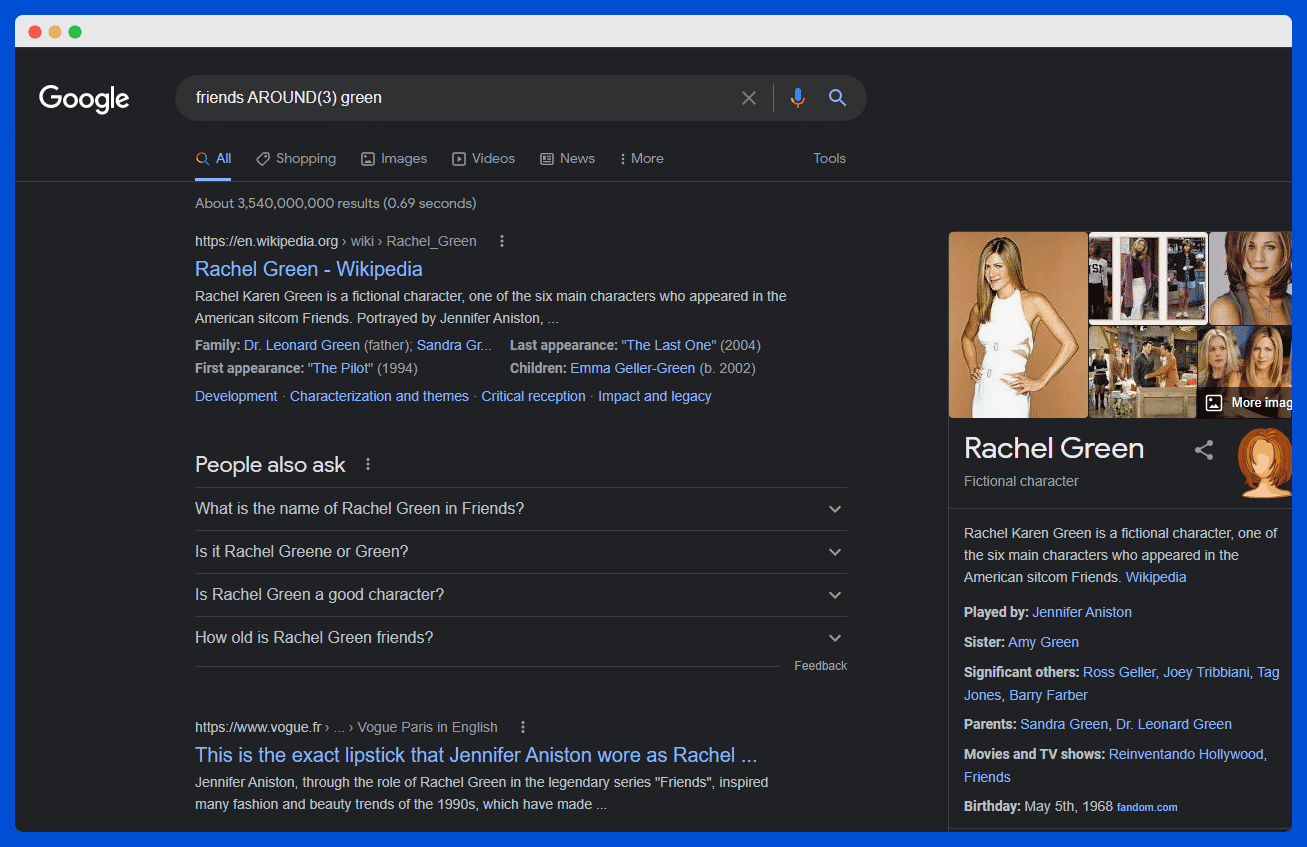Jump to Development section link
The image size is (1307, 847).
[236, 396]
